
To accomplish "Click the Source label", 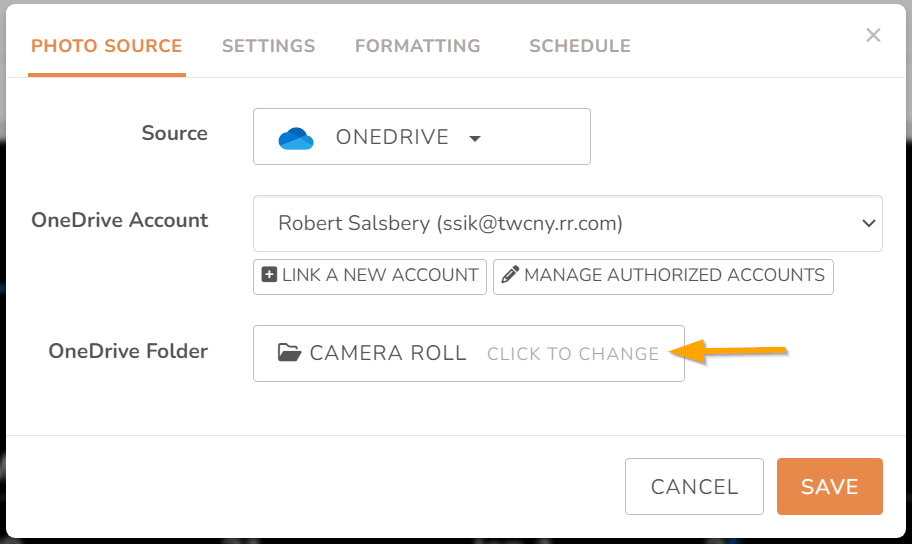I will [174, 133].
